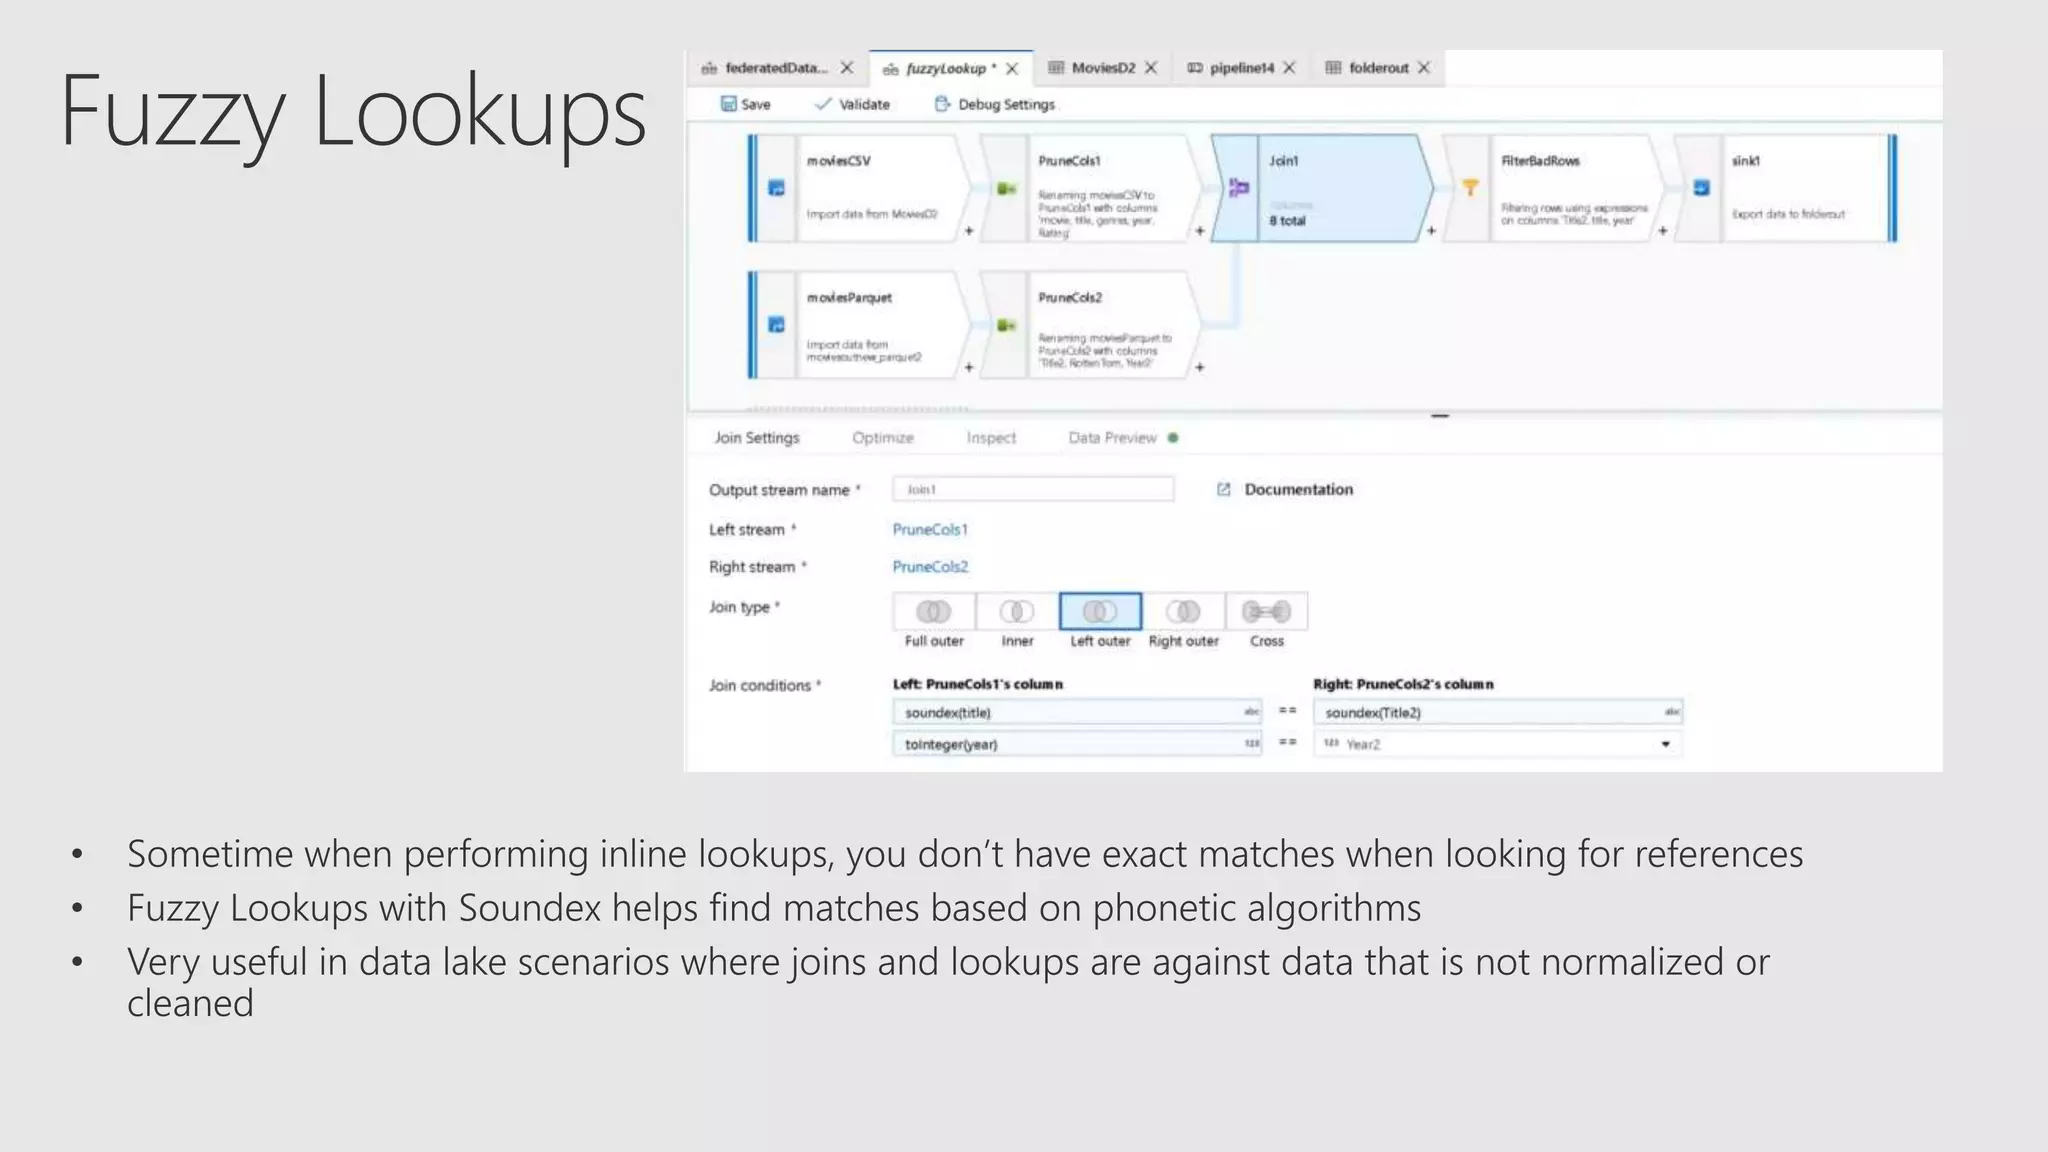Image resolution: width=2048 pixels, height=1152 pixels.
Task: Open the Year2 column dropdown
Action: click(1665, 744)
